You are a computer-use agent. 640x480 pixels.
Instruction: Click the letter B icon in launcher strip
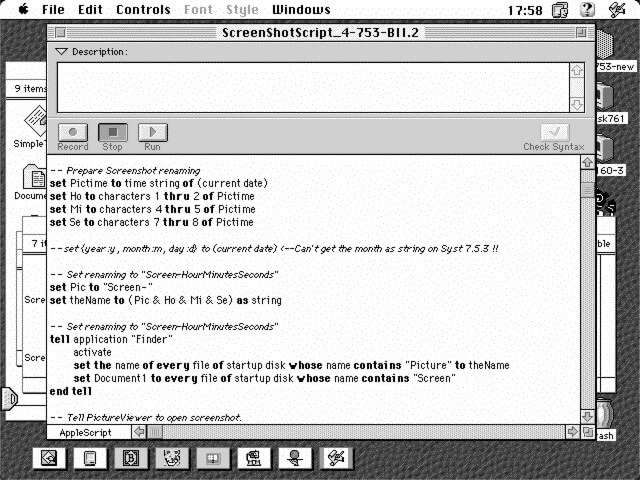[x=130, y=458]
